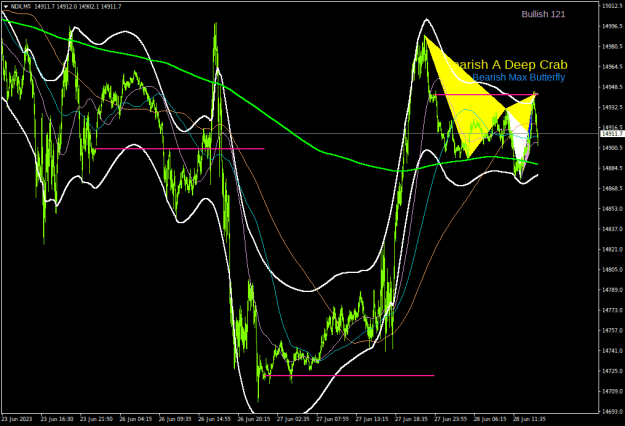This screenshot has height=426, width=625.
Task: Select the pink horizontal line near 14900
Action: pyautogui.click(x=180, y=149)
